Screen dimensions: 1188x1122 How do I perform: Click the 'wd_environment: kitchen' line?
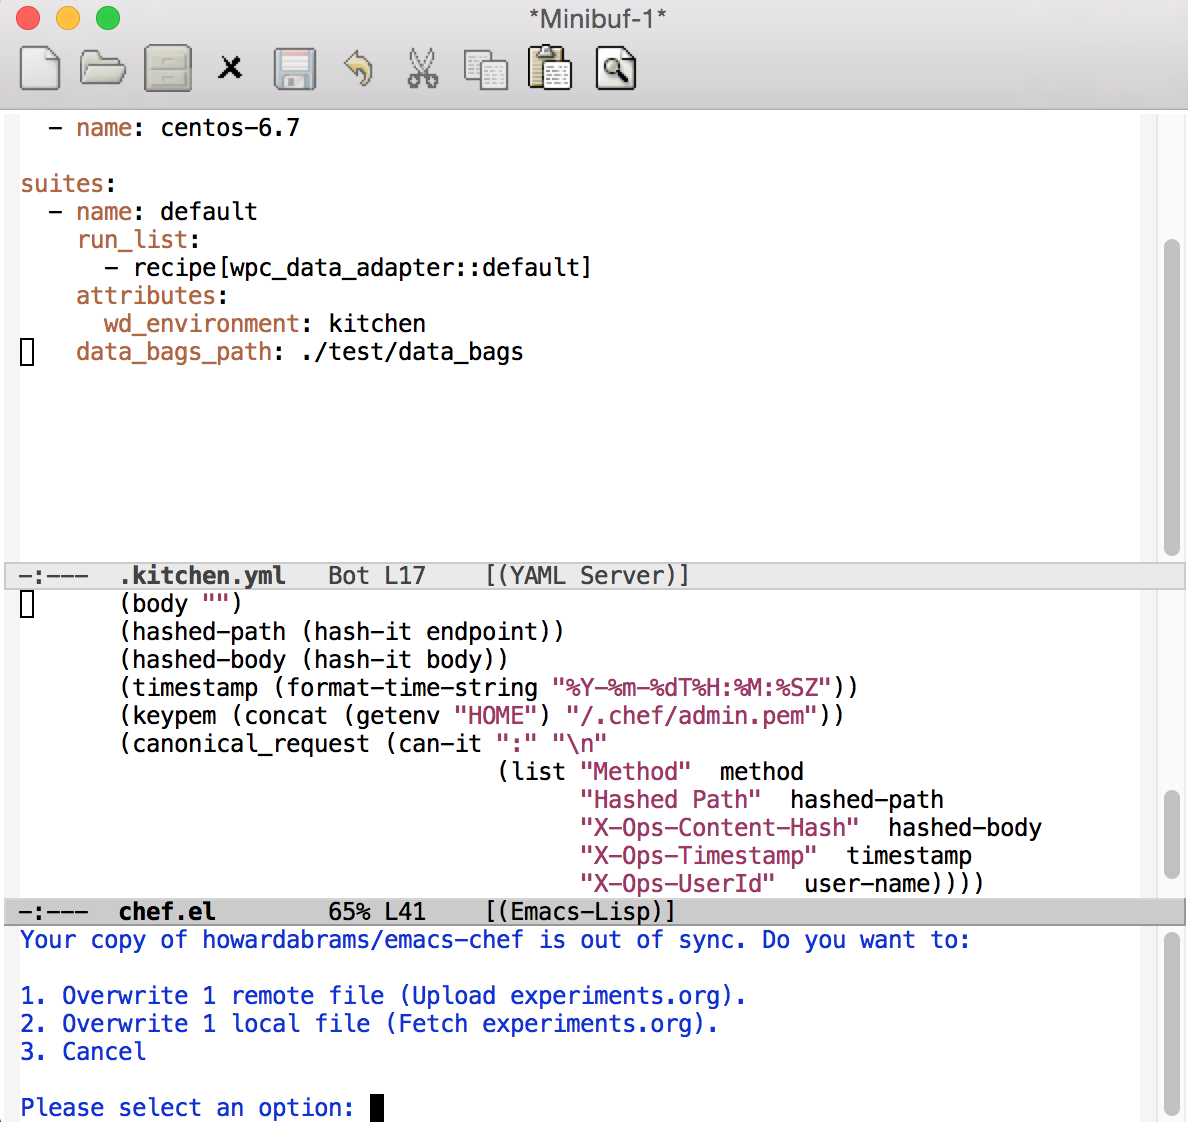(264, 323)
